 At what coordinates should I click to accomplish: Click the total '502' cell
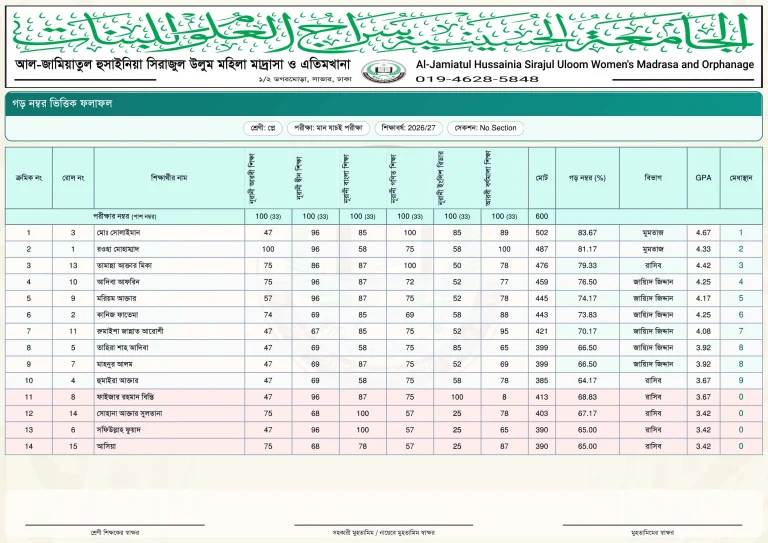(x=542, y=233)
